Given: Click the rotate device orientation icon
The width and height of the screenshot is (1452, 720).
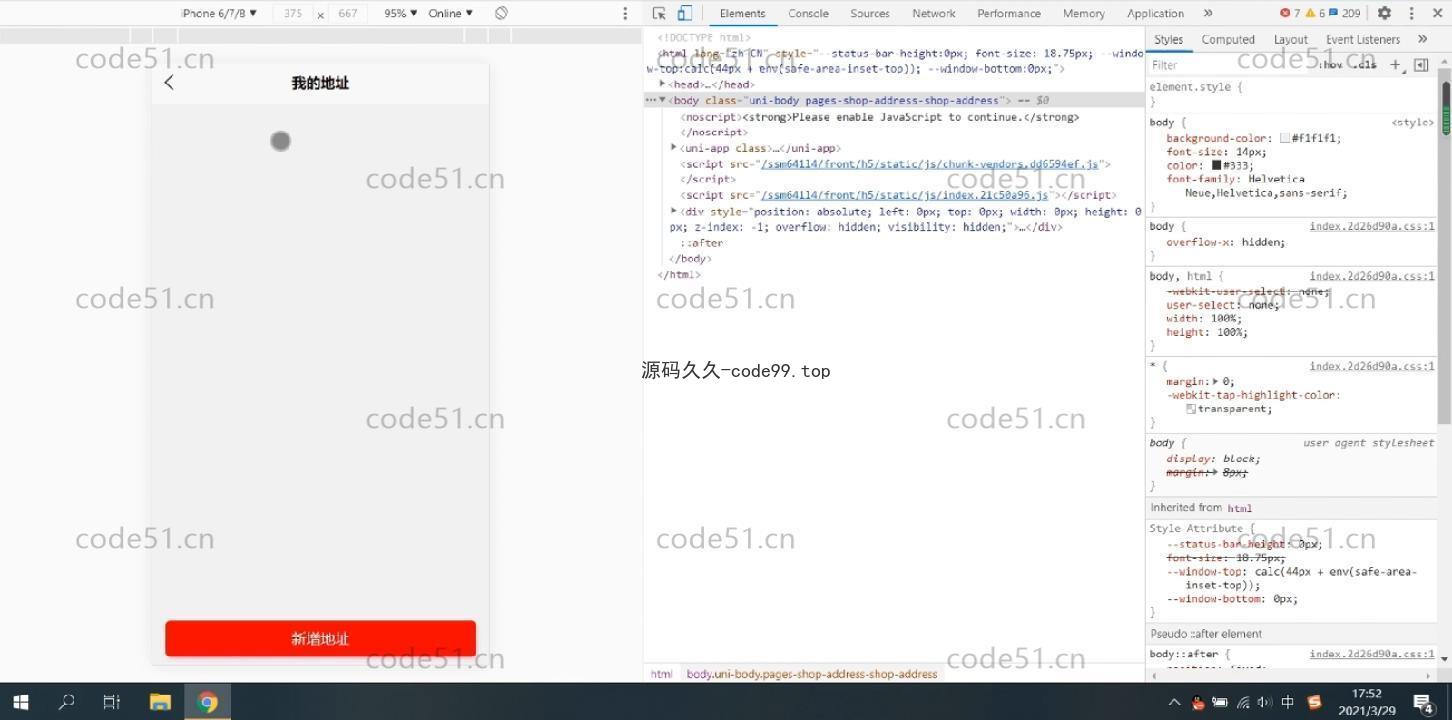Looking at the screenshot, I should point(501,13).
